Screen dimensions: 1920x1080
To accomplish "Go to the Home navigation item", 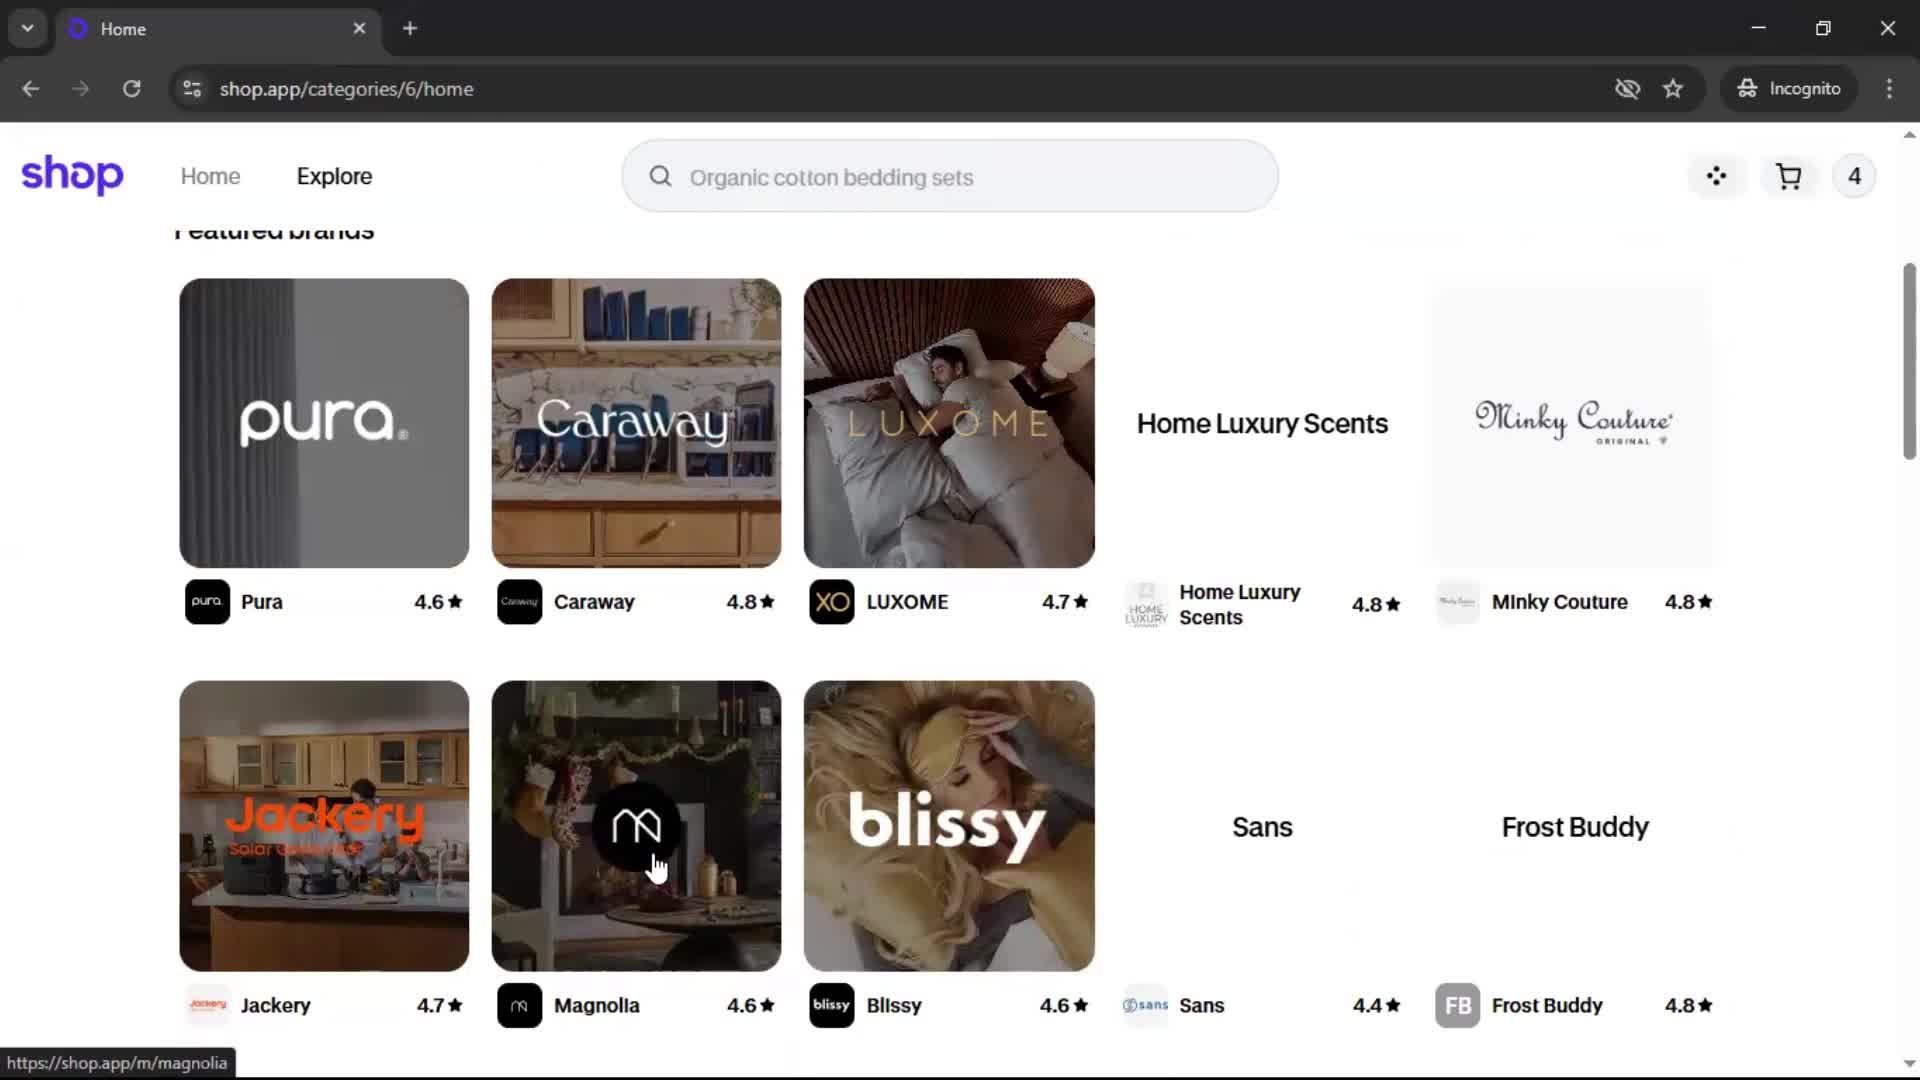I will pyautogui.click(x=210, y=177).
